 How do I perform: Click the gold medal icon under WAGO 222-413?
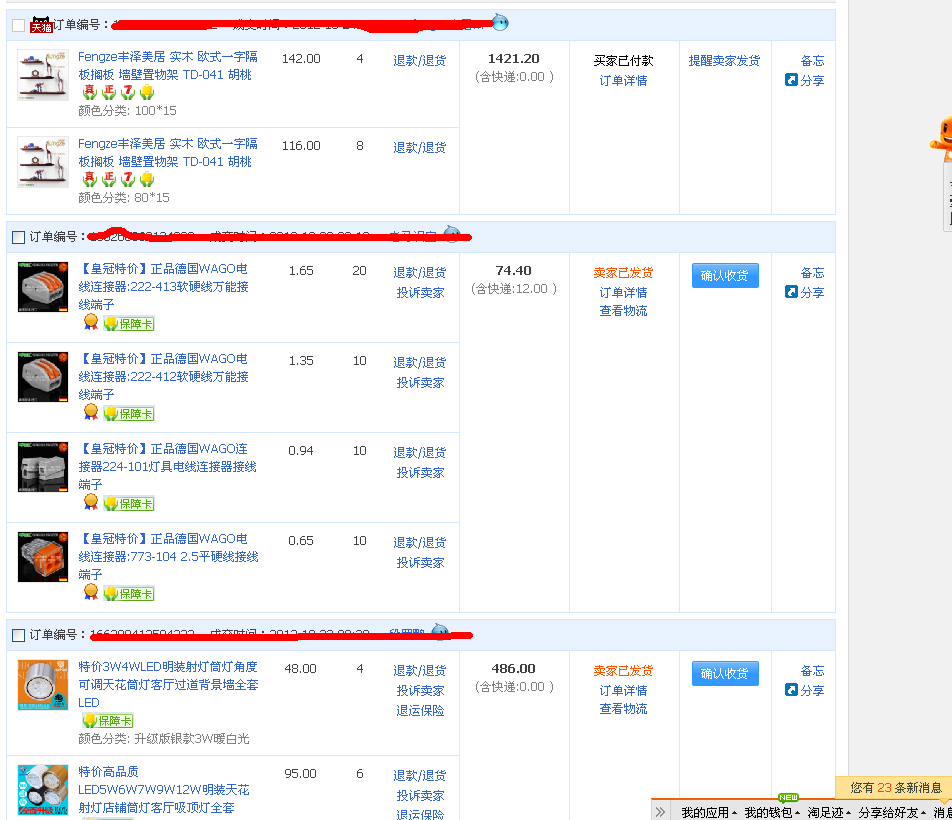[x=90, y=322]
